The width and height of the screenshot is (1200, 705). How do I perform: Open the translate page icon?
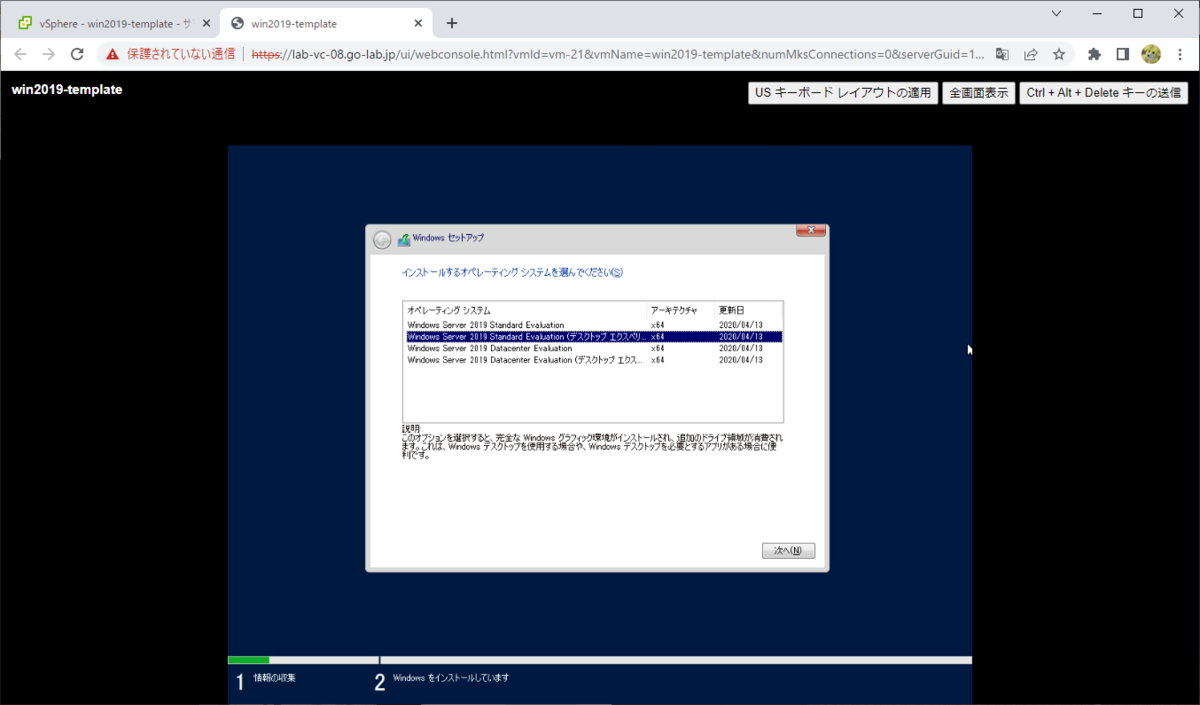click(x=1002, y=54)
